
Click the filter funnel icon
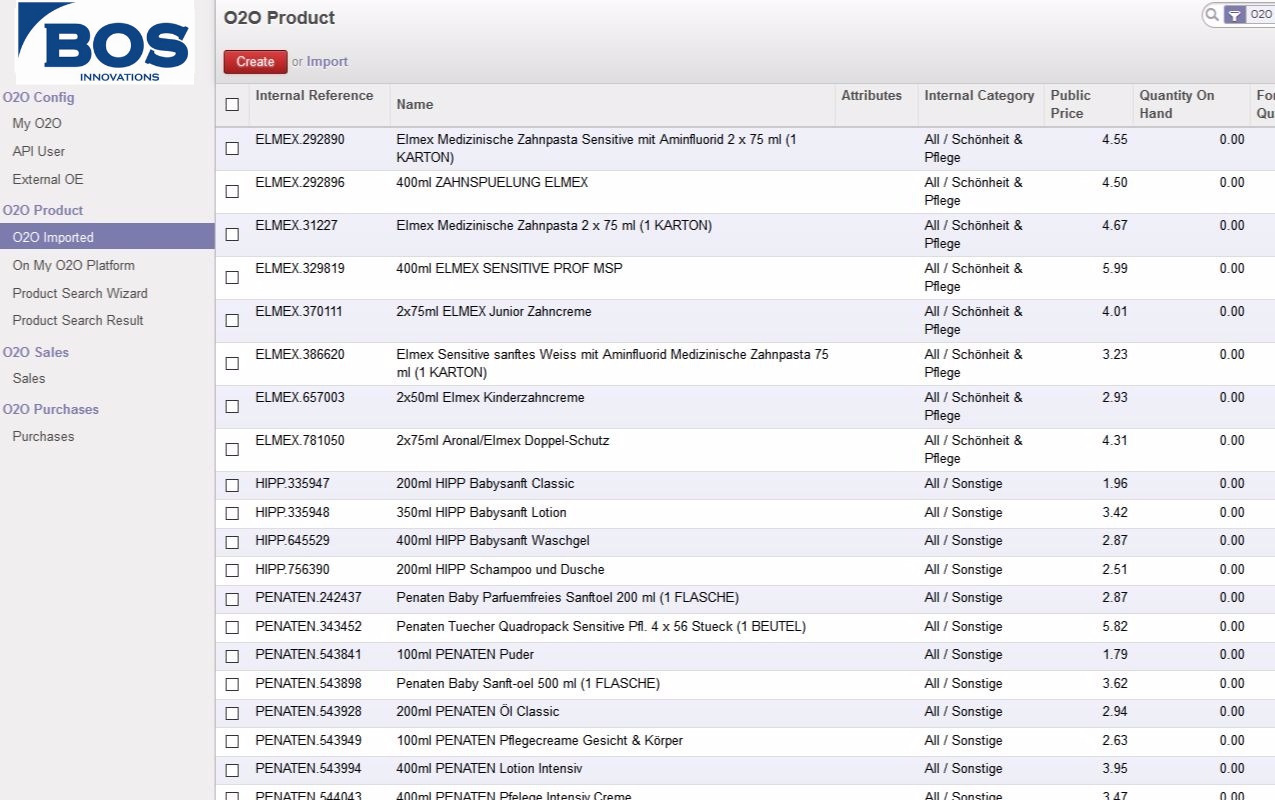click(1235, 15)
